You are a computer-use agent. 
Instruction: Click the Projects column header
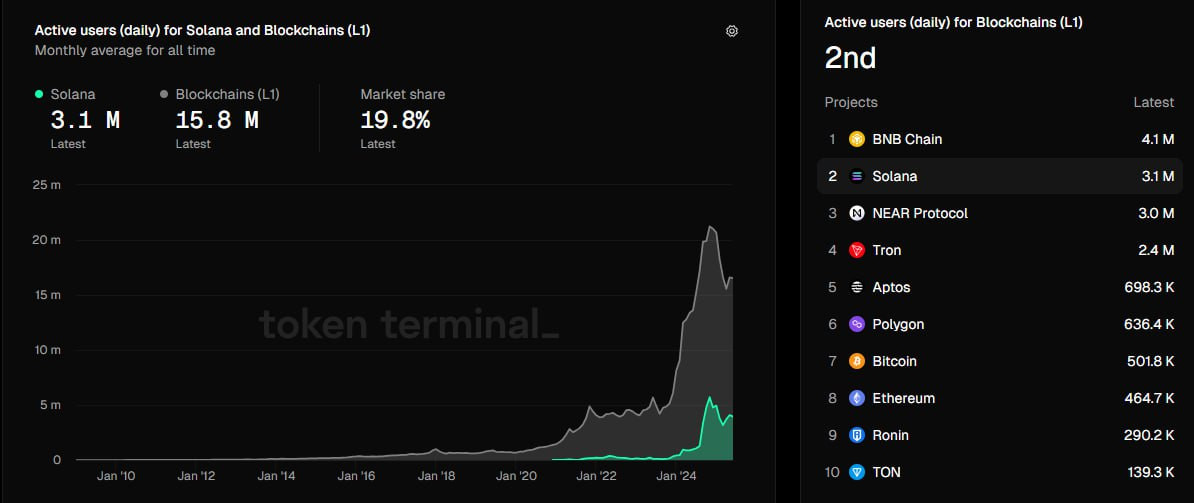coord(851,102)
